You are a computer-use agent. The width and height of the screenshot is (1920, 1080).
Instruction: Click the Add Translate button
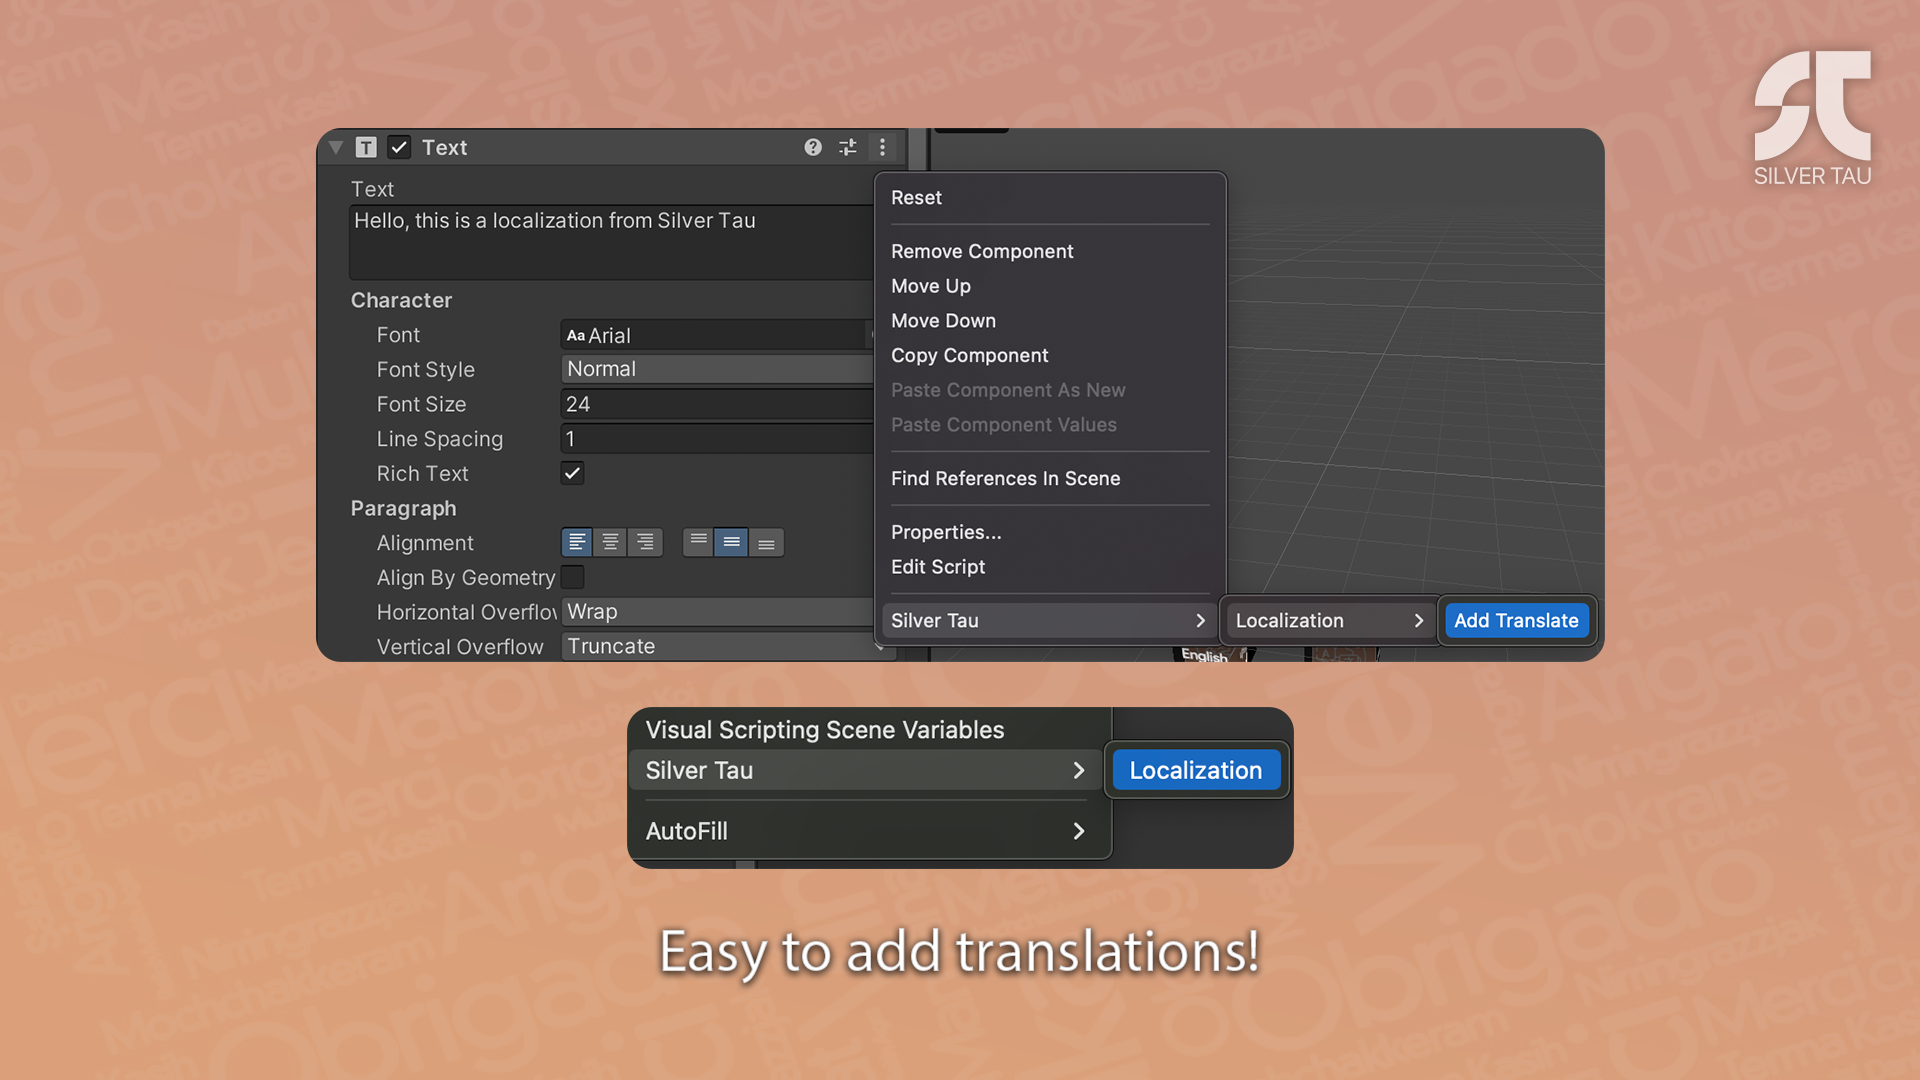1515,620
